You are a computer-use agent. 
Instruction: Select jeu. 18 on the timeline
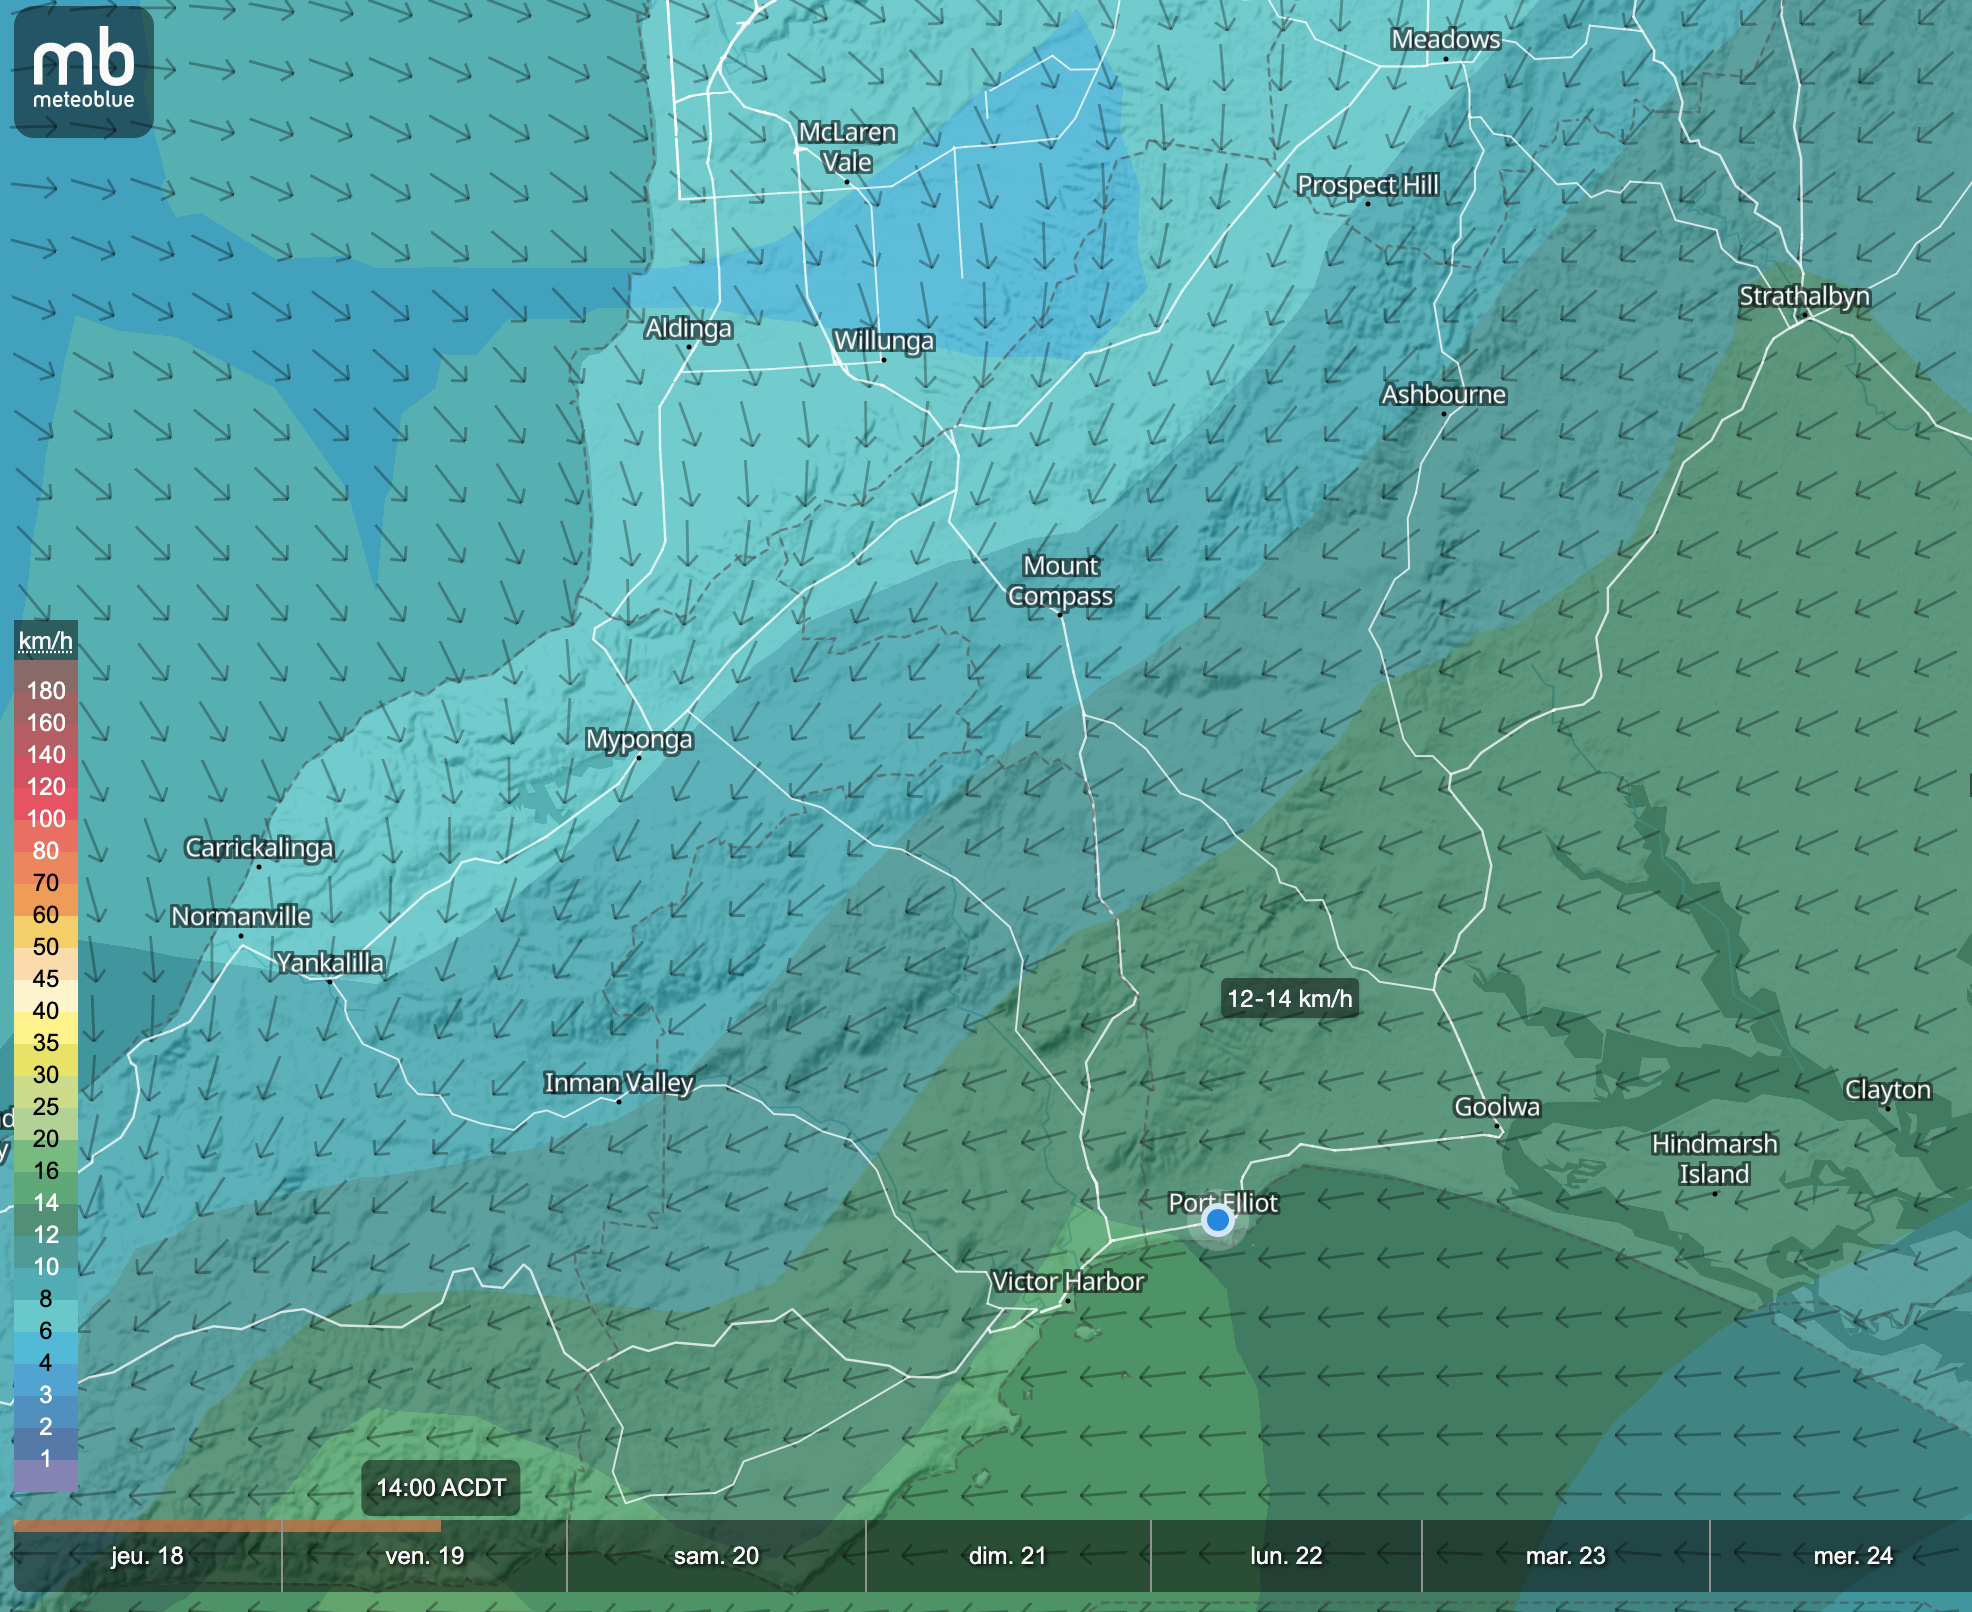pyautogui.click(x=147, y=1556)
